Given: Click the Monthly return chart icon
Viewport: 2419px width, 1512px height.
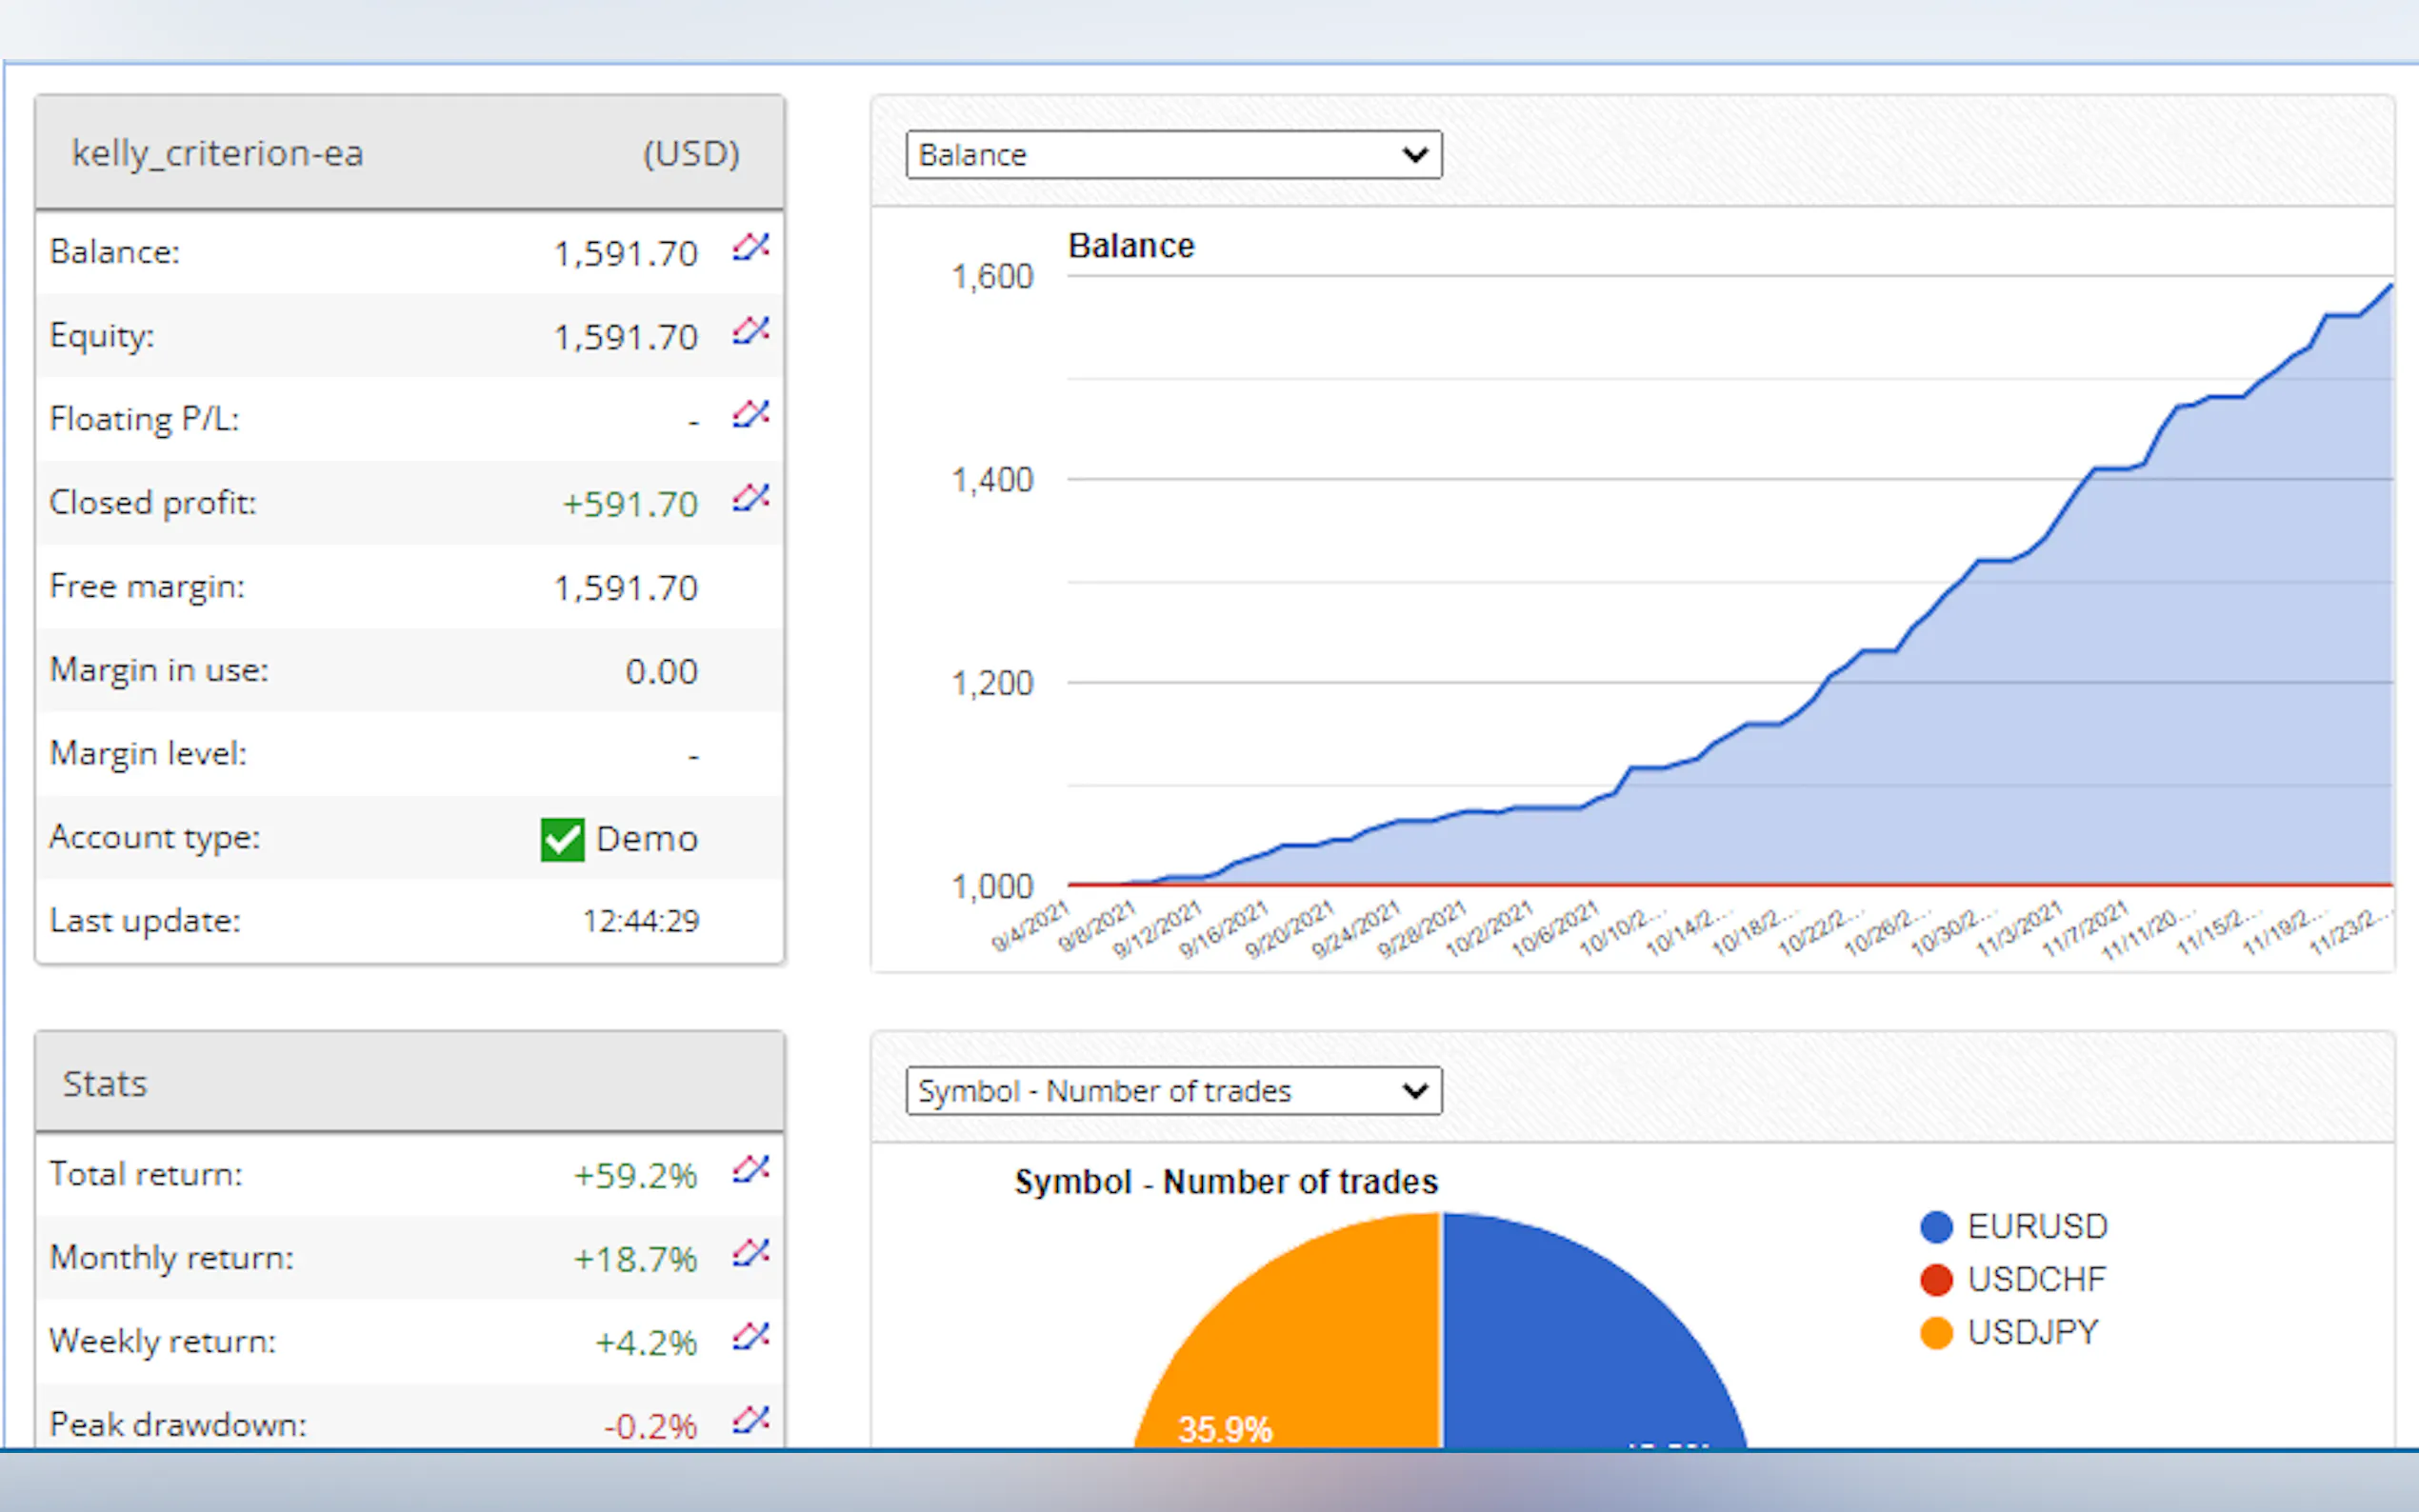Looking at the screenshot, I should coord(750,1253).
